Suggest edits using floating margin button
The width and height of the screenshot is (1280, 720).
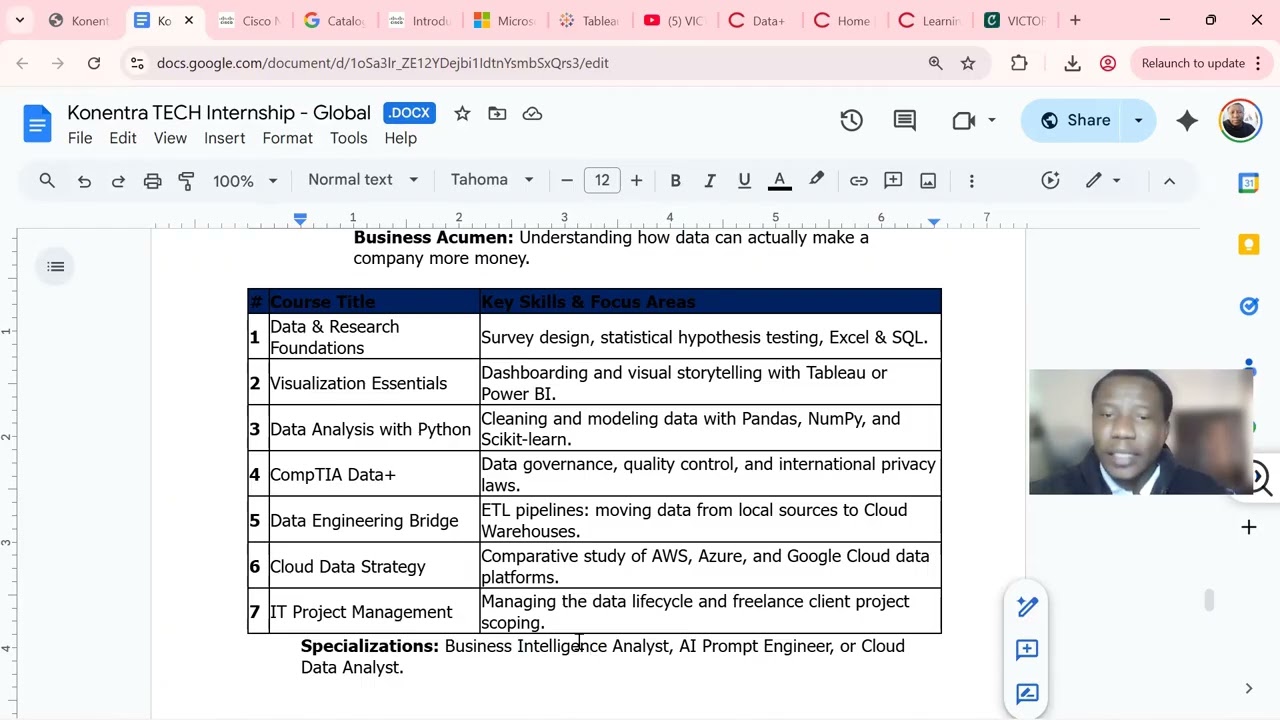click(x=1027, y=694)
